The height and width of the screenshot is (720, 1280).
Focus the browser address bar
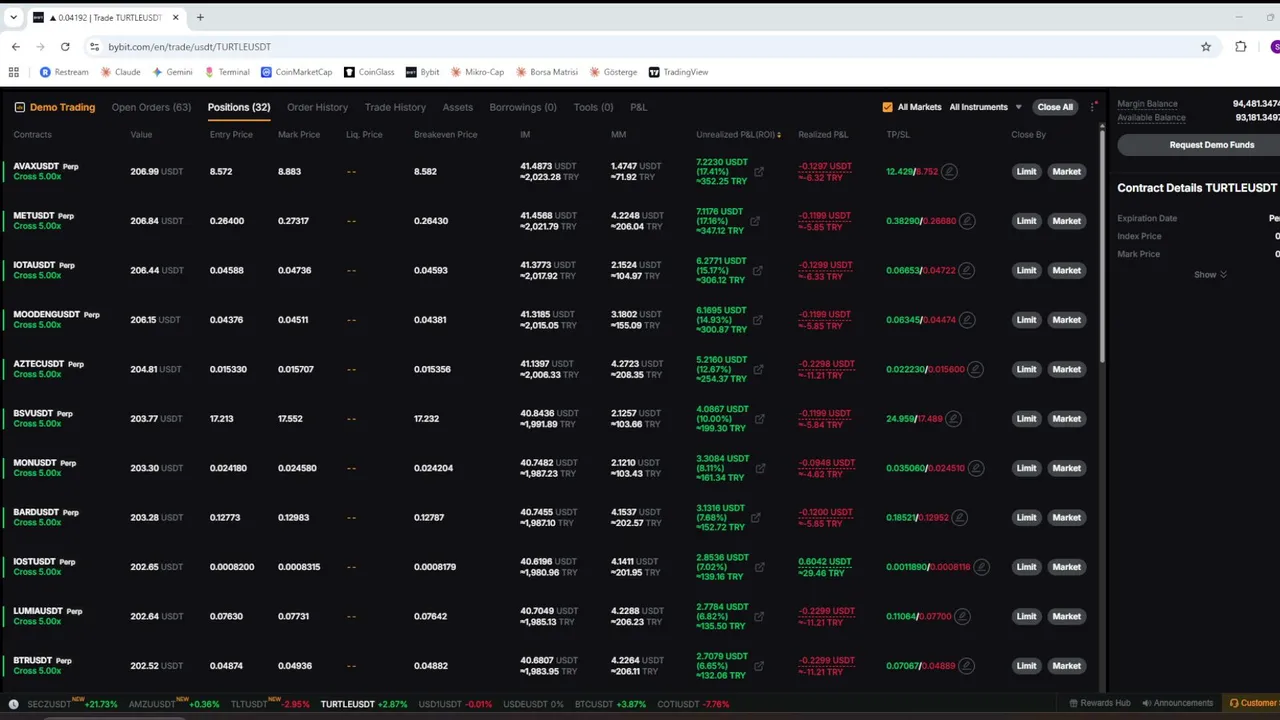pos(640,47)
